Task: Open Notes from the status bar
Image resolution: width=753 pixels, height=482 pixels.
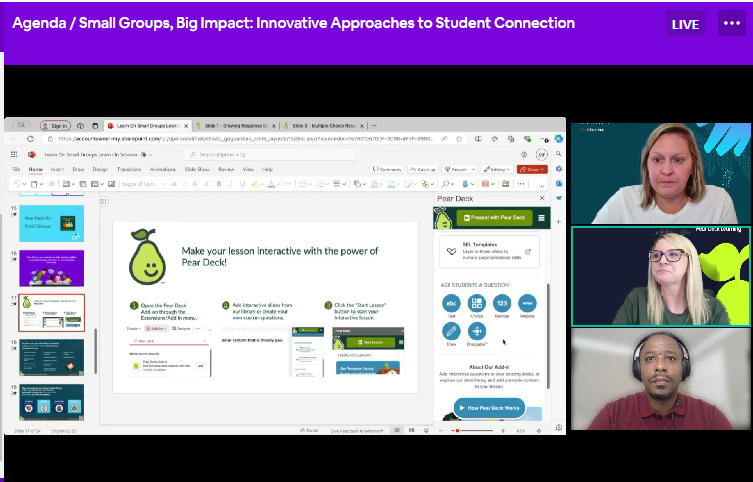Action: click(x=309, y=431)
